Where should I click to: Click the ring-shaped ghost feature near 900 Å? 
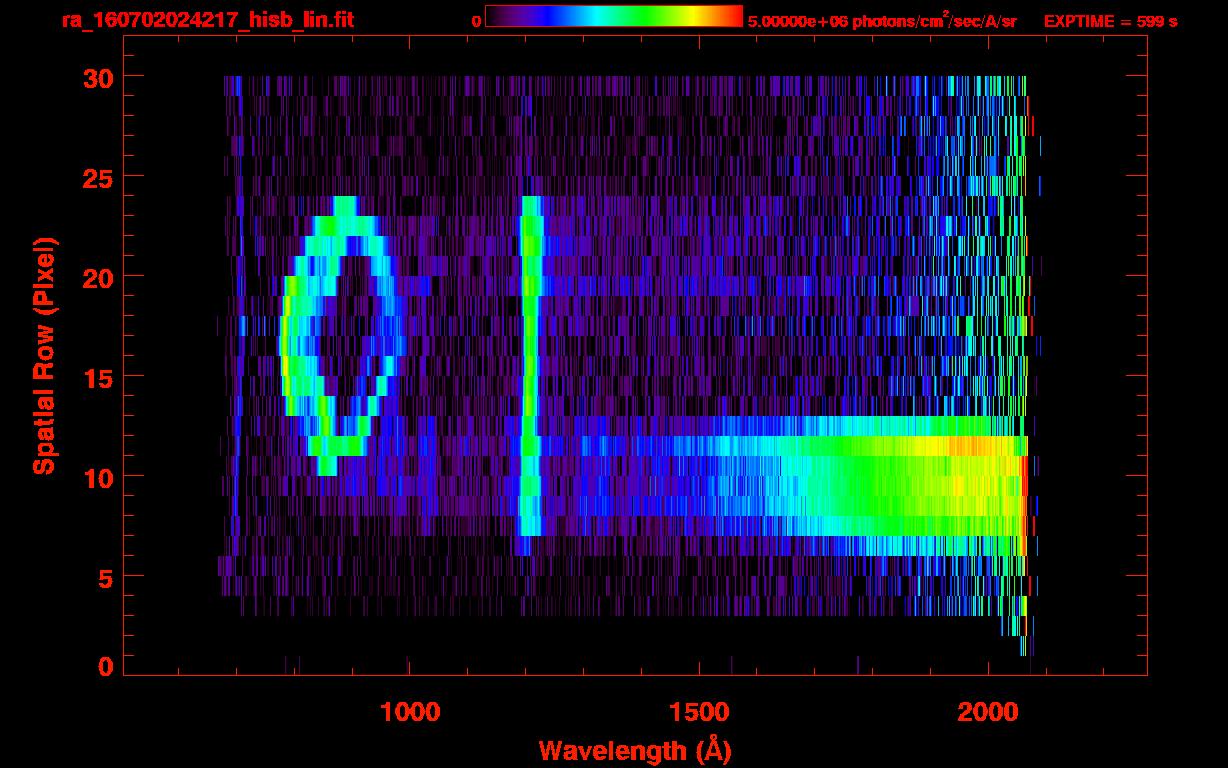342,335
